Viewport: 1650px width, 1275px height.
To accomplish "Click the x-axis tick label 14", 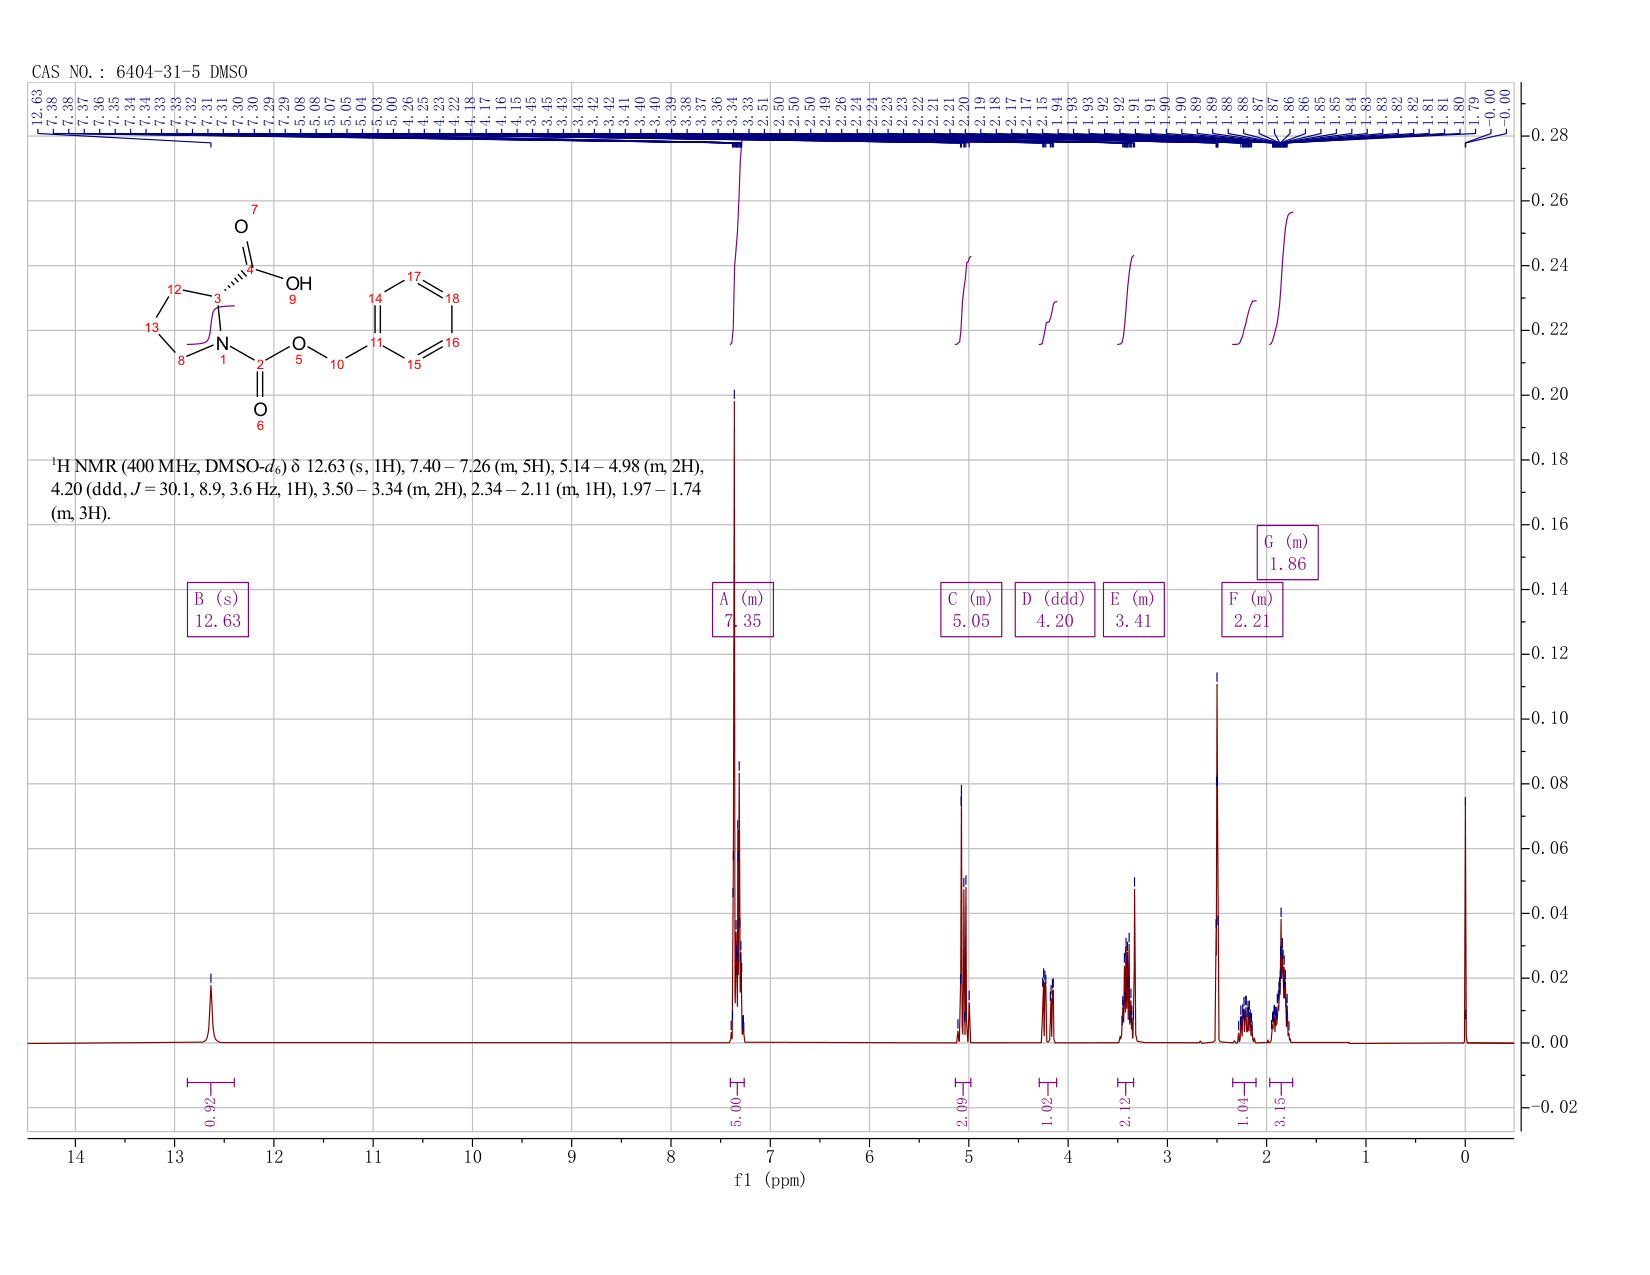I will point(75,1157).
